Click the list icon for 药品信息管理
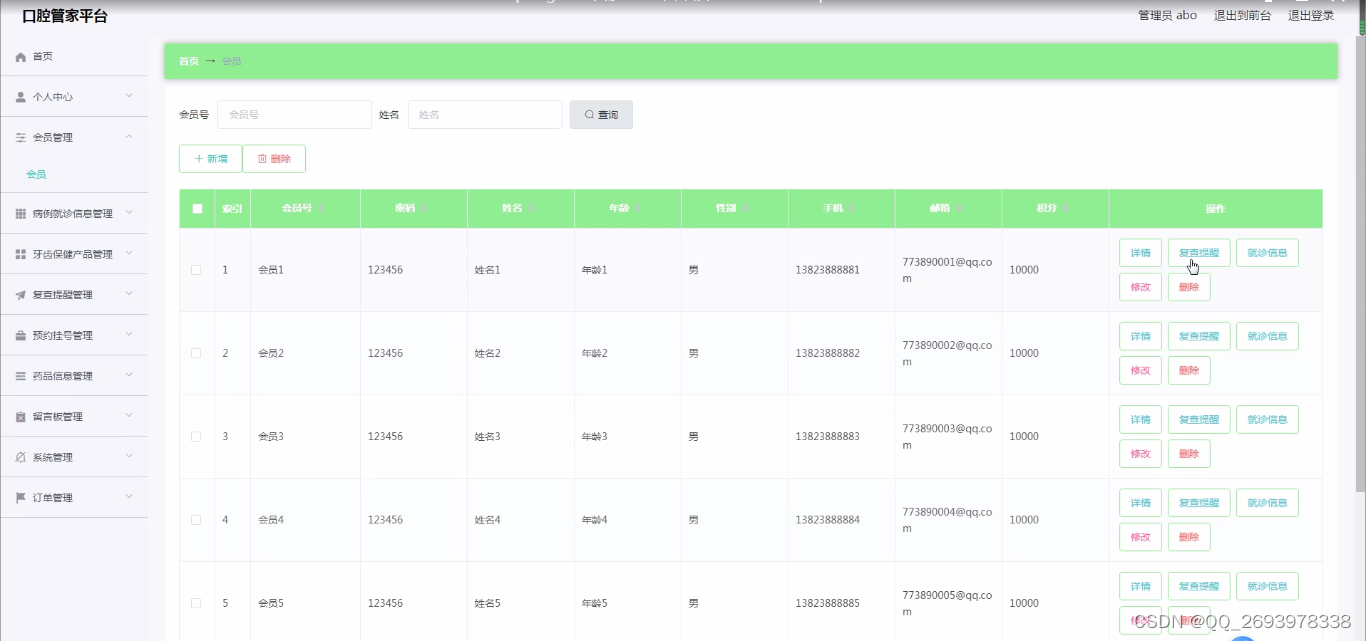This screenshot has height=641, width=1366. click(x=20, y=376)
